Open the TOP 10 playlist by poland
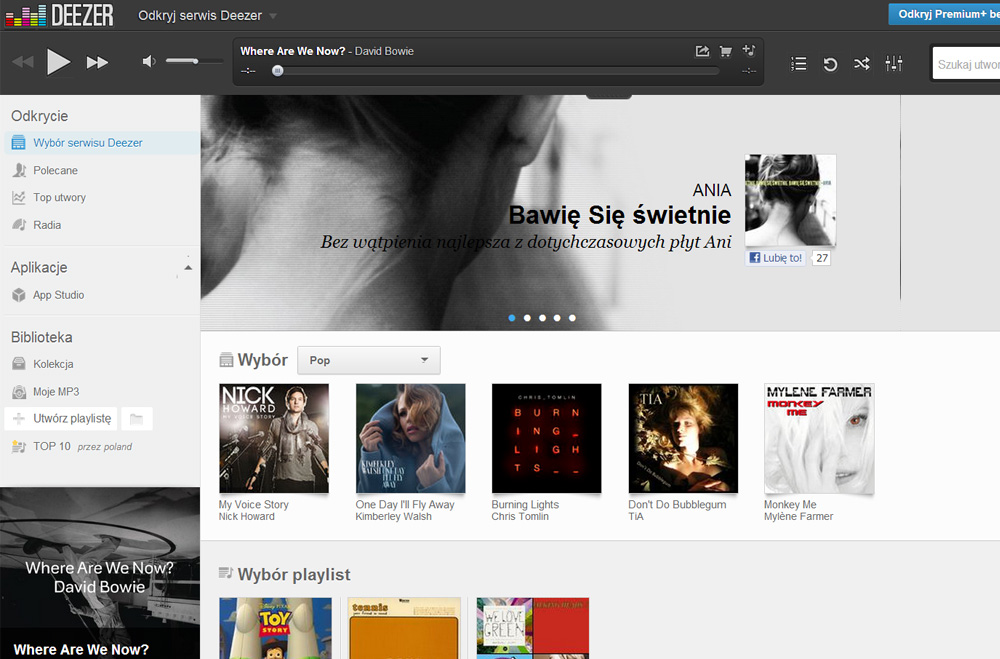The width and height of the screenshot is (1000, 659). click(83, 447)
